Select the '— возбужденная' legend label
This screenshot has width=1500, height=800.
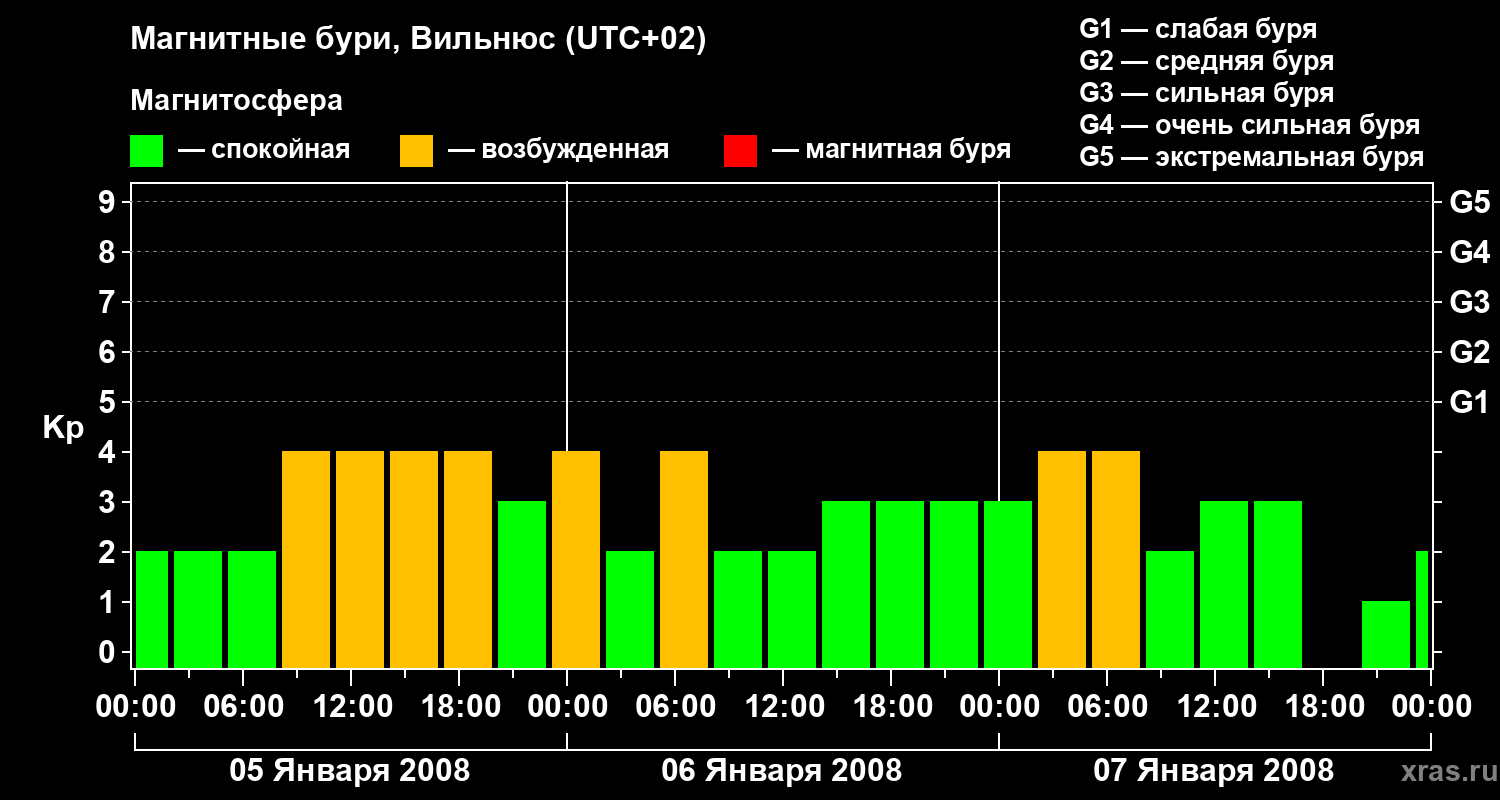pyautogui.click(x=558, y=150)
